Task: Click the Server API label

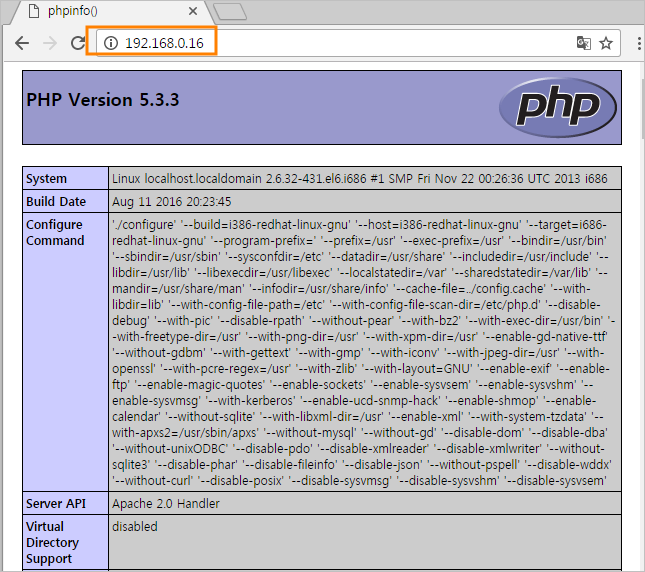Action: coord(56,503)
